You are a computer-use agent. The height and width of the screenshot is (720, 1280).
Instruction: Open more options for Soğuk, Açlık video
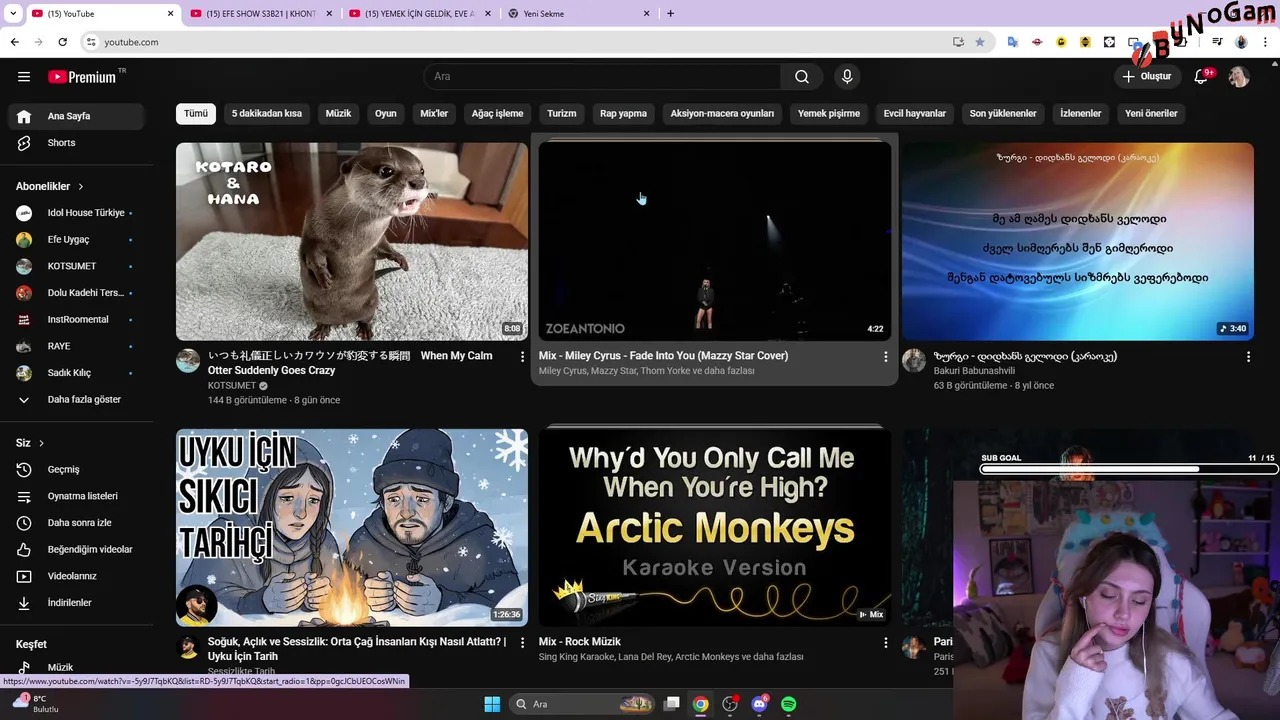click(x=522, y=642)
